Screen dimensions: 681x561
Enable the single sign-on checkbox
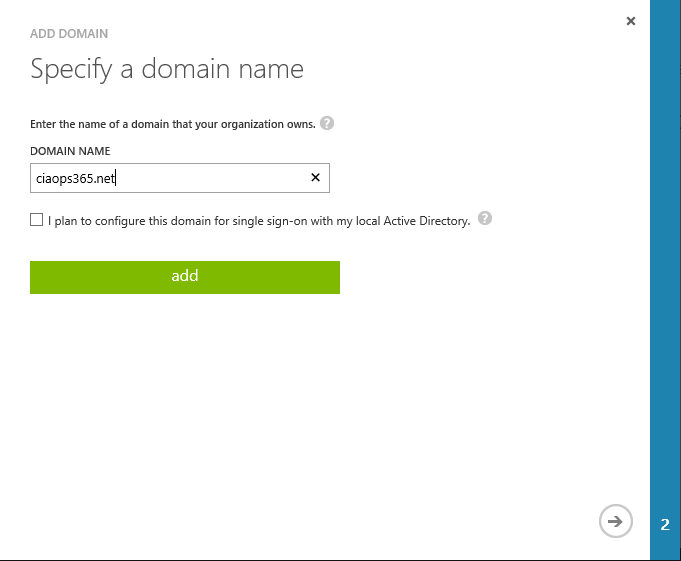[37, 220]
